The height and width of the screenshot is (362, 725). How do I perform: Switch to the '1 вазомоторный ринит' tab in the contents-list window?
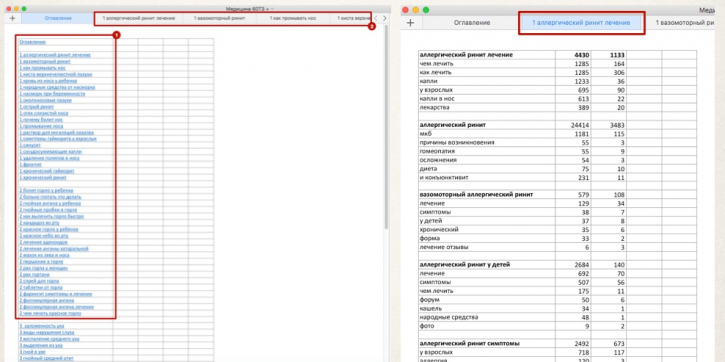pyautogui.click(x=219, y=18)
